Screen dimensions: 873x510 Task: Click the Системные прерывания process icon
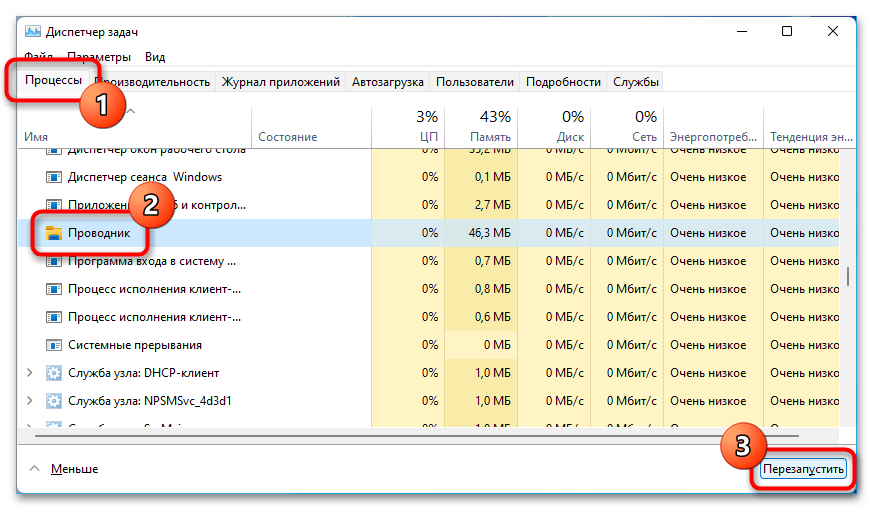click(x=53, y=345)
